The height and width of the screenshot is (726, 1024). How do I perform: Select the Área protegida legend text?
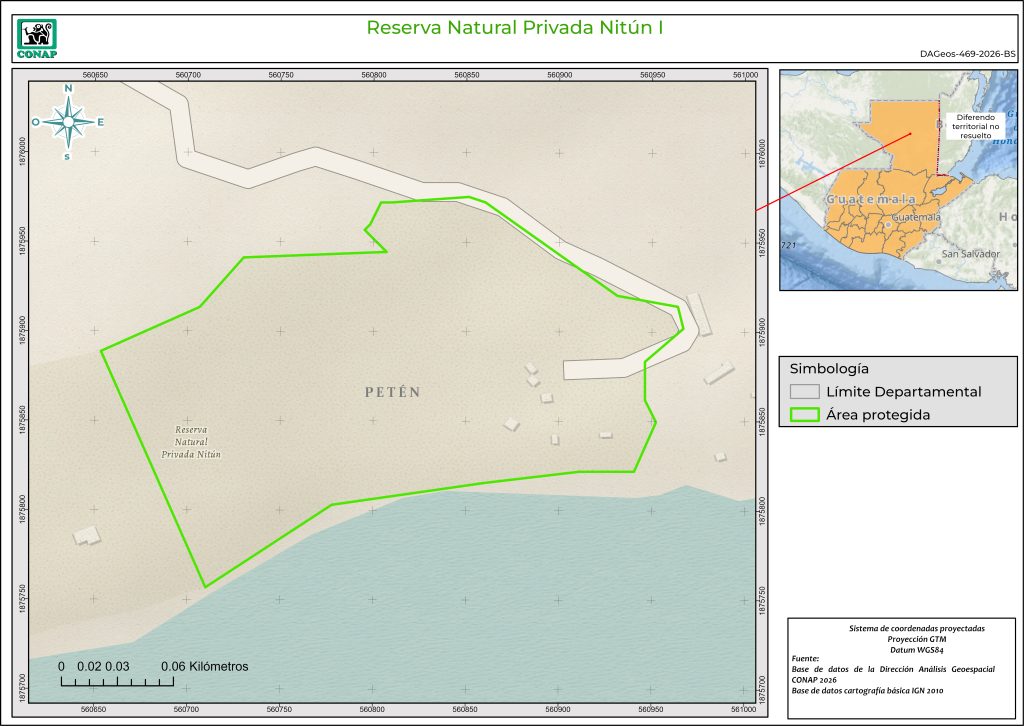(878, 415)
